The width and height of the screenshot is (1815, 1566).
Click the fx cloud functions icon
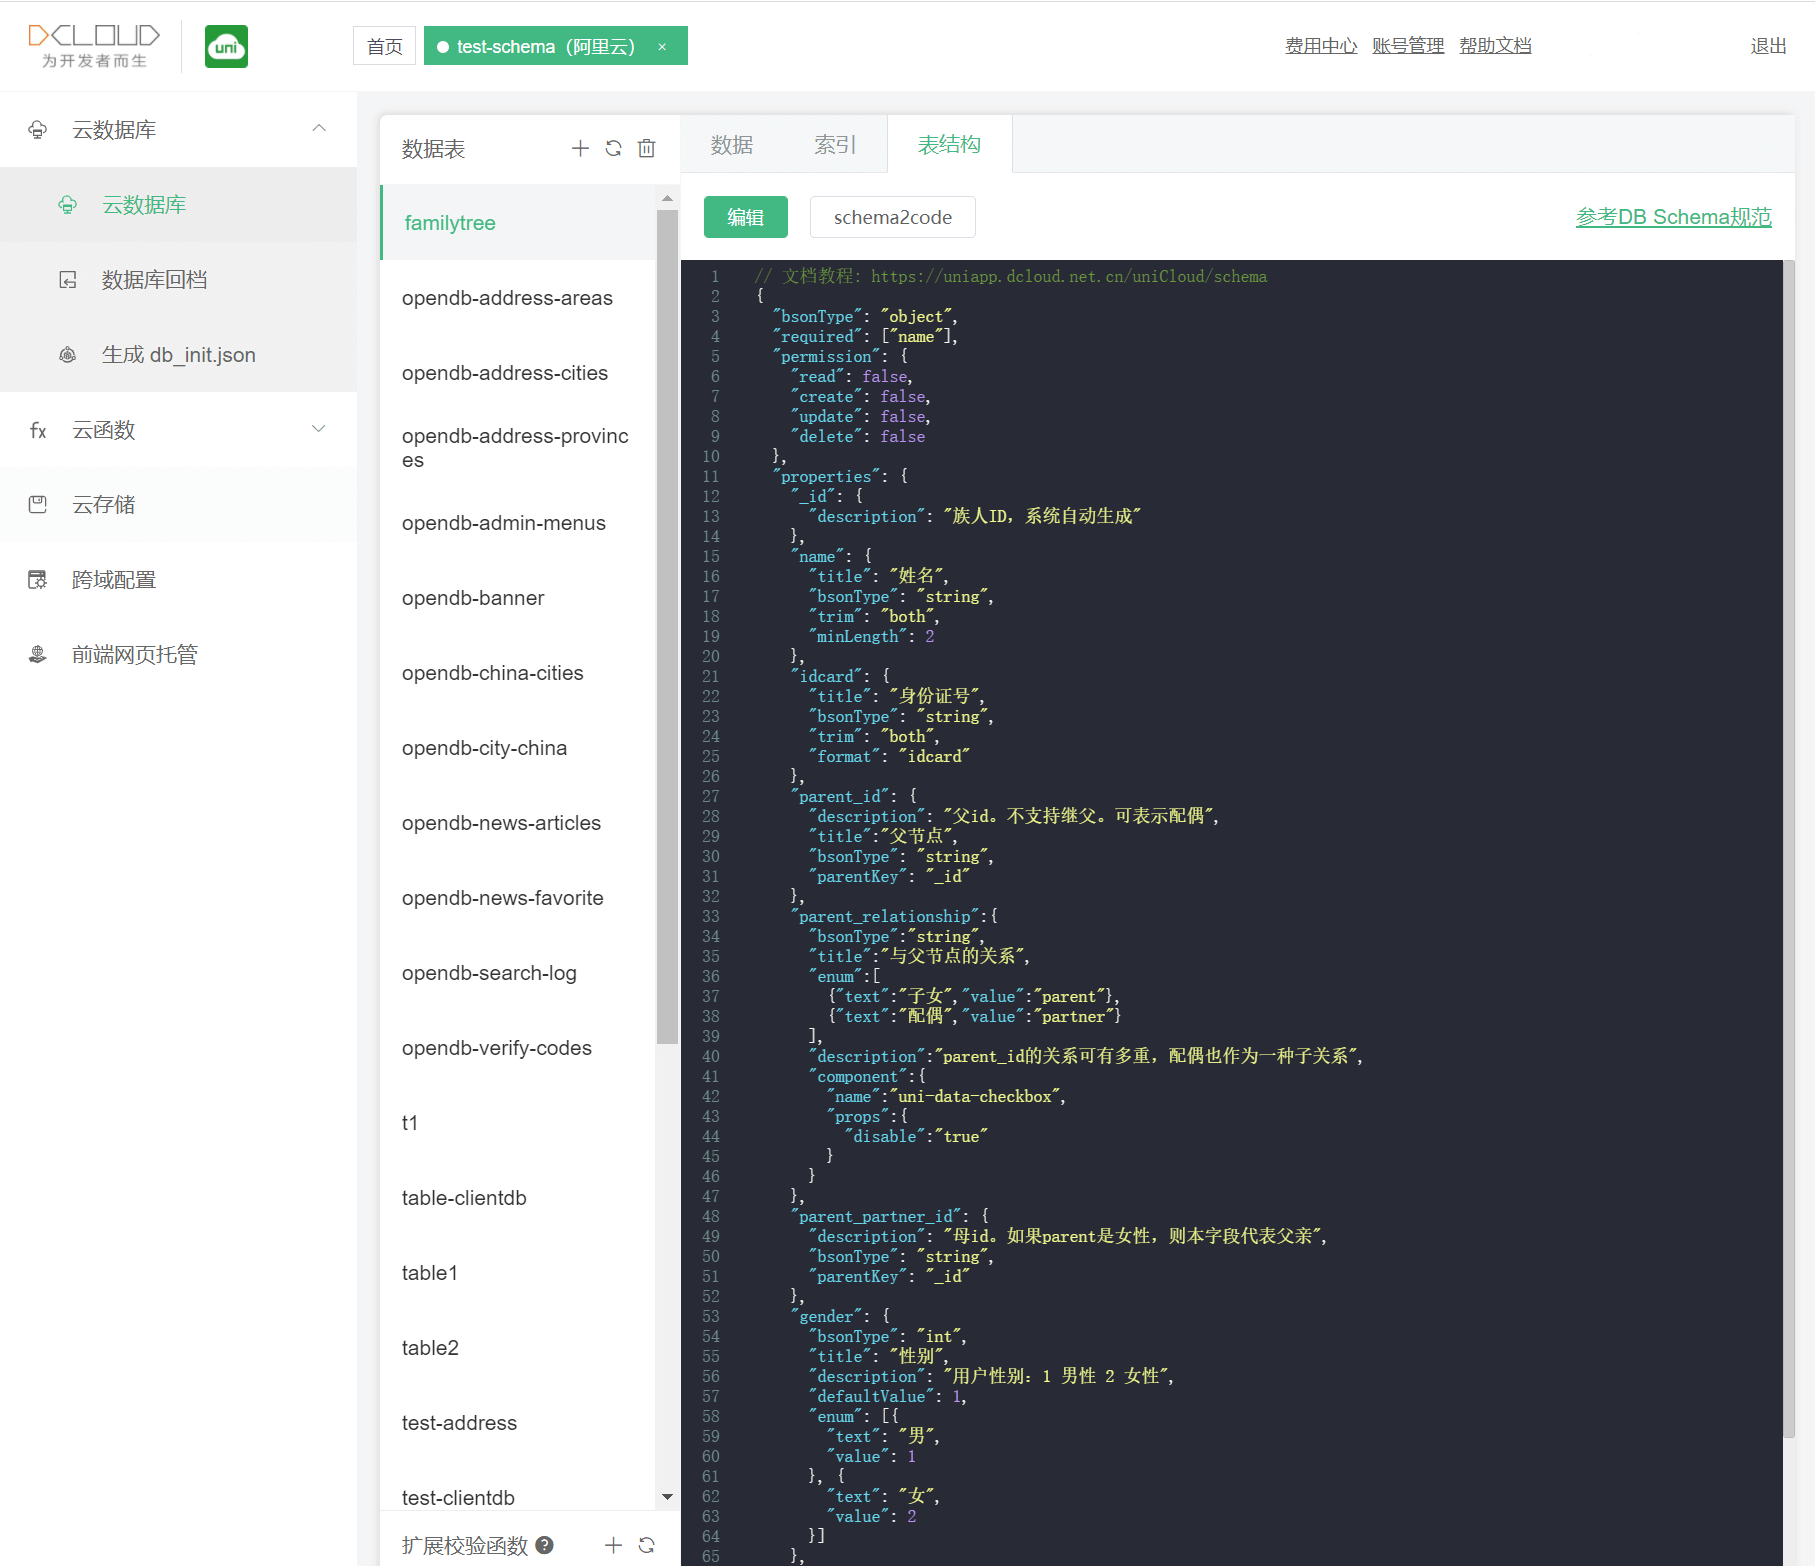click(x=38, y=430)
